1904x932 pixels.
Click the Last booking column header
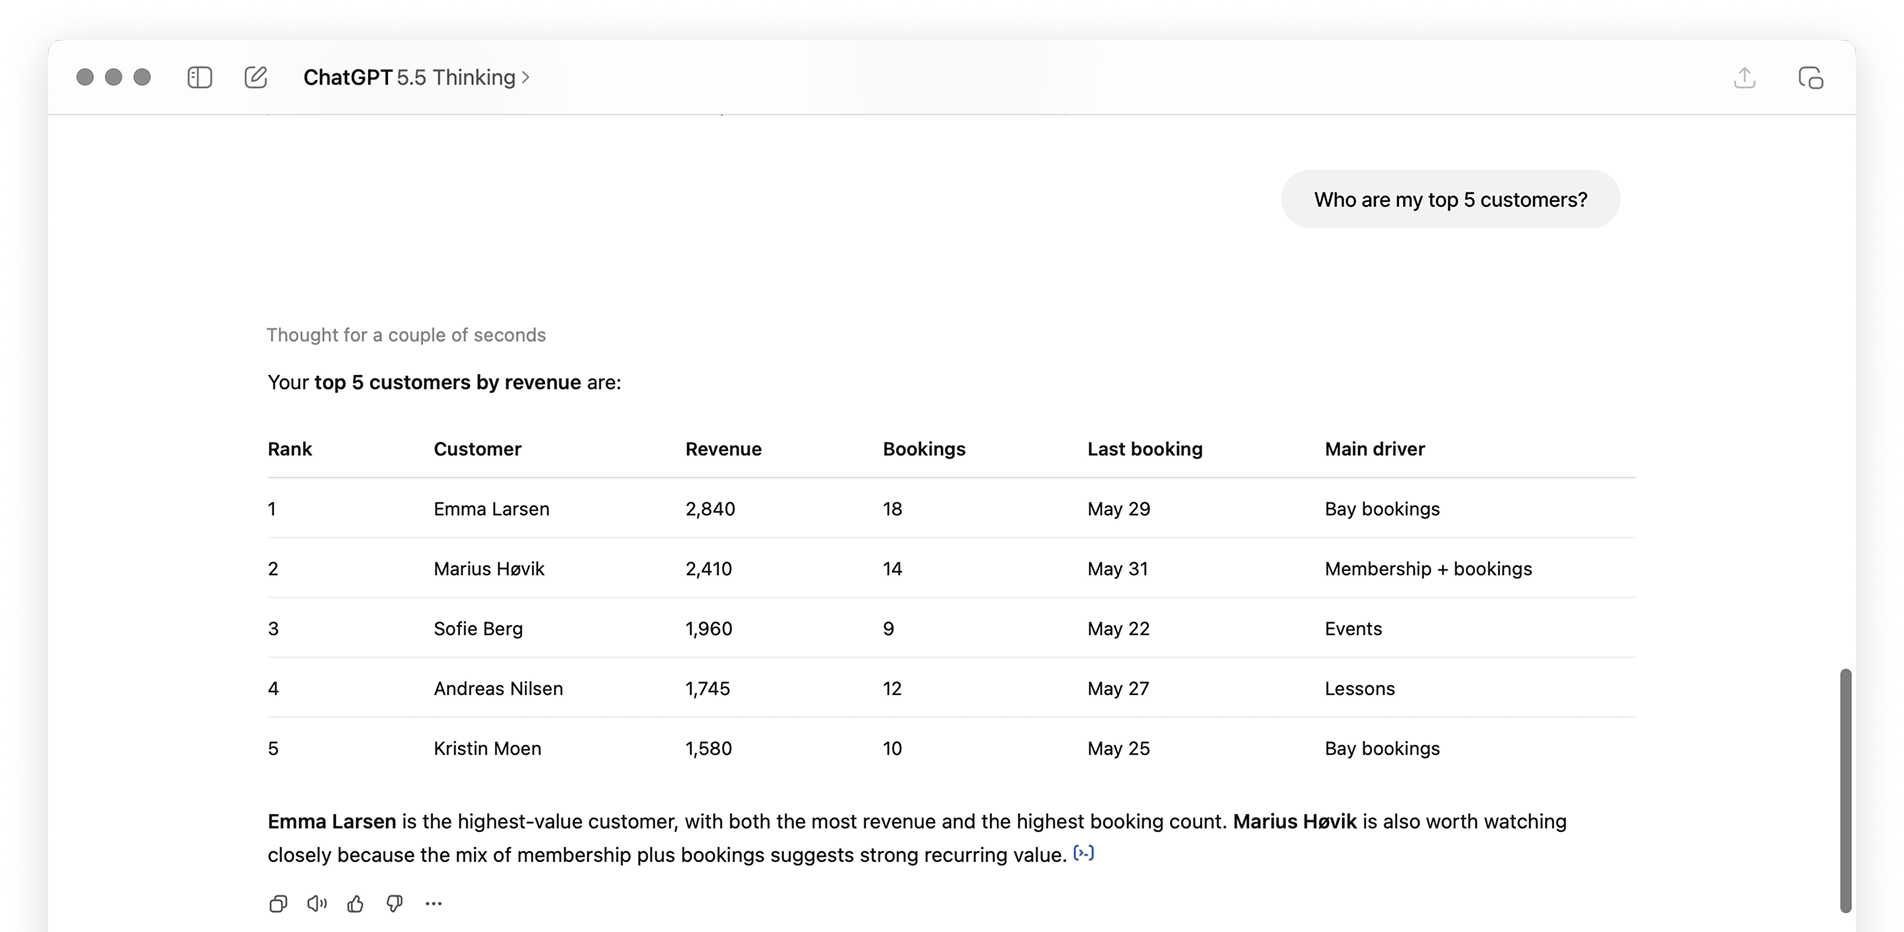click(x=1145, y=449)
